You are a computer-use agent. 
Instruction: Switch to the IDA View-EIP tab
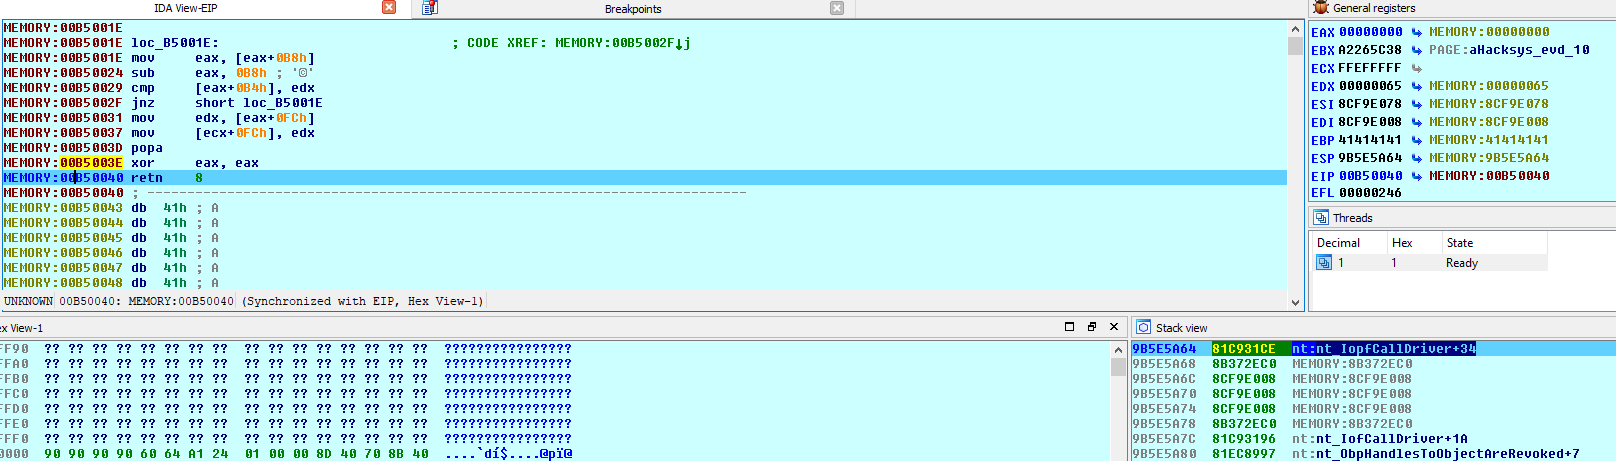click(x=185, y=8)
